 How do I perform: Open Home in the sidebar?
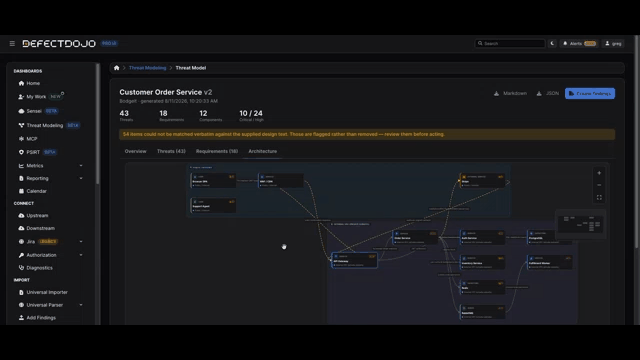pyautogui.click(x=33, y=83)
